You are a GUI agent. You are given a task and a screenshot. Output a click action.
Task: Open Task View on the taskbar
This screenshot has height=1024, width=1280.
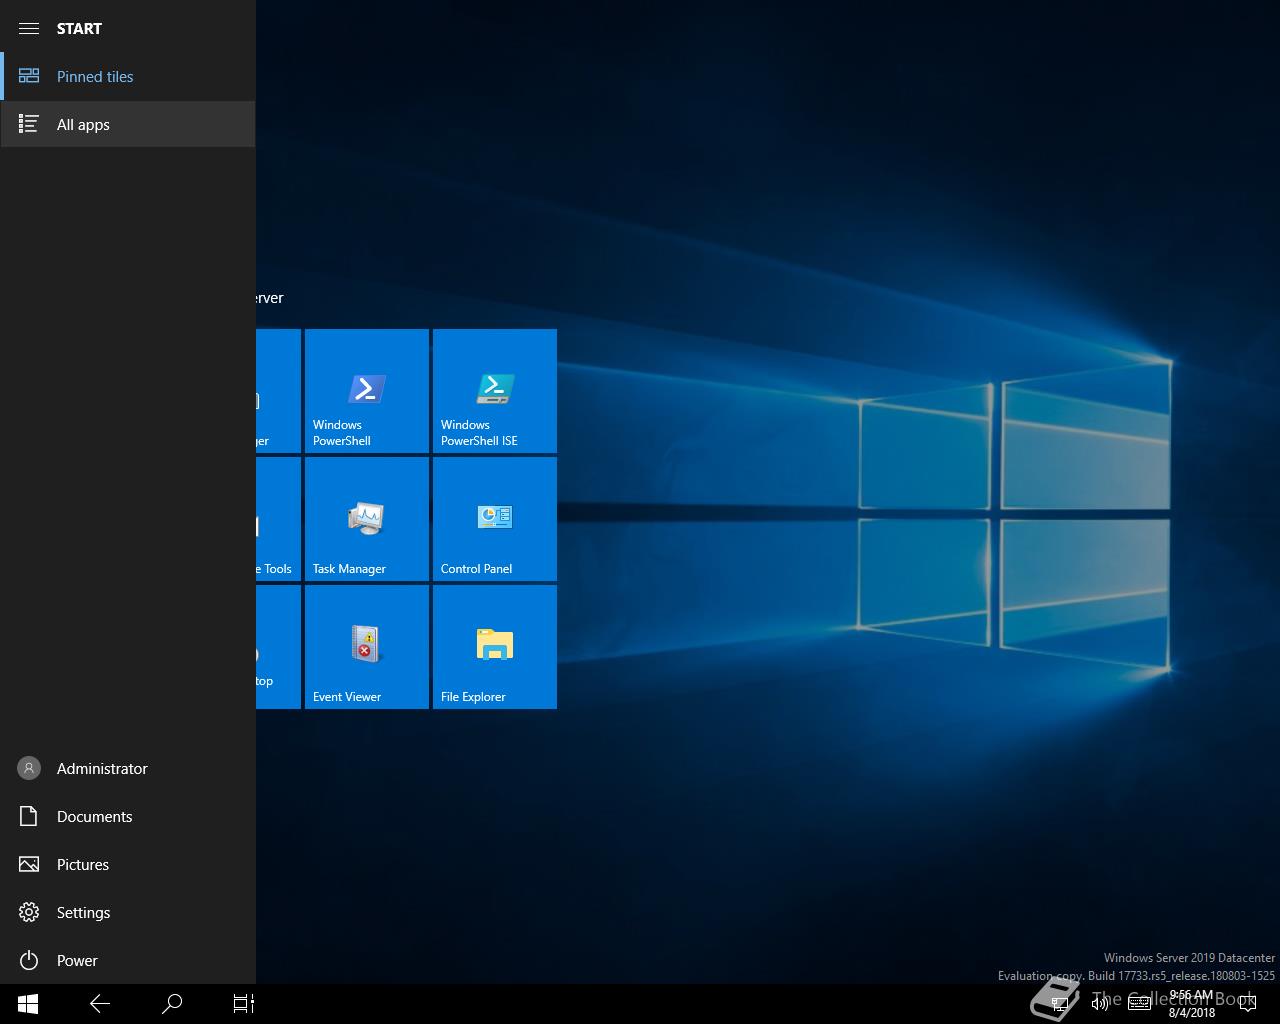tap(244, 1004)
